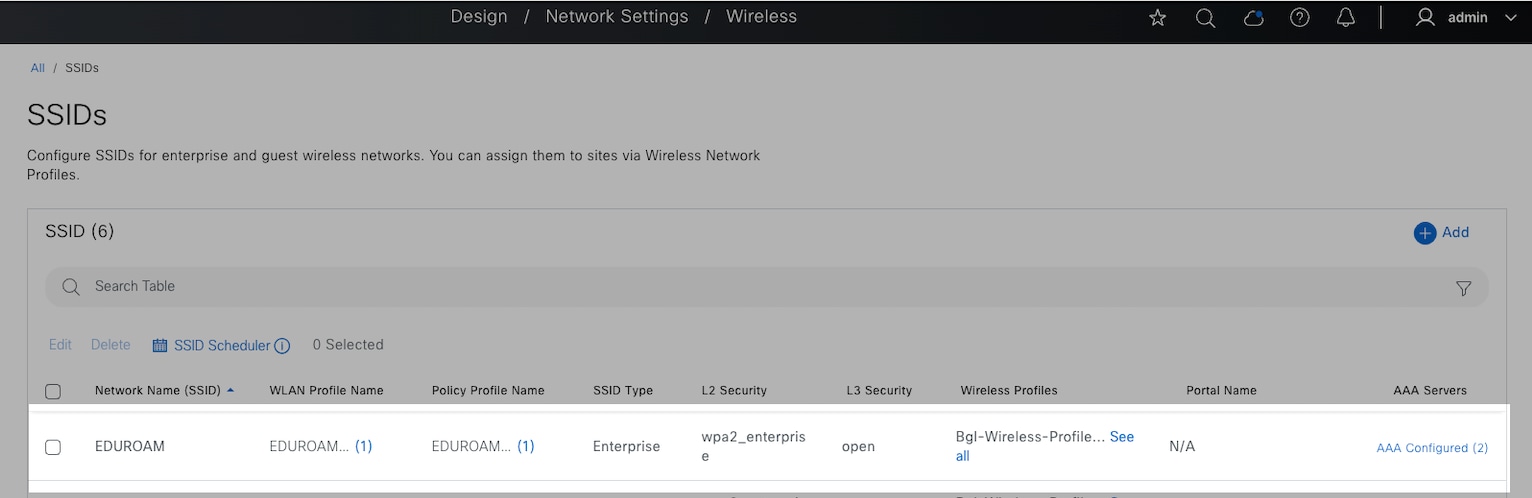This screenshot has width=1532, height=498.
Task: Open AAA Configured (2) link
Action: tap(1431, 448)
